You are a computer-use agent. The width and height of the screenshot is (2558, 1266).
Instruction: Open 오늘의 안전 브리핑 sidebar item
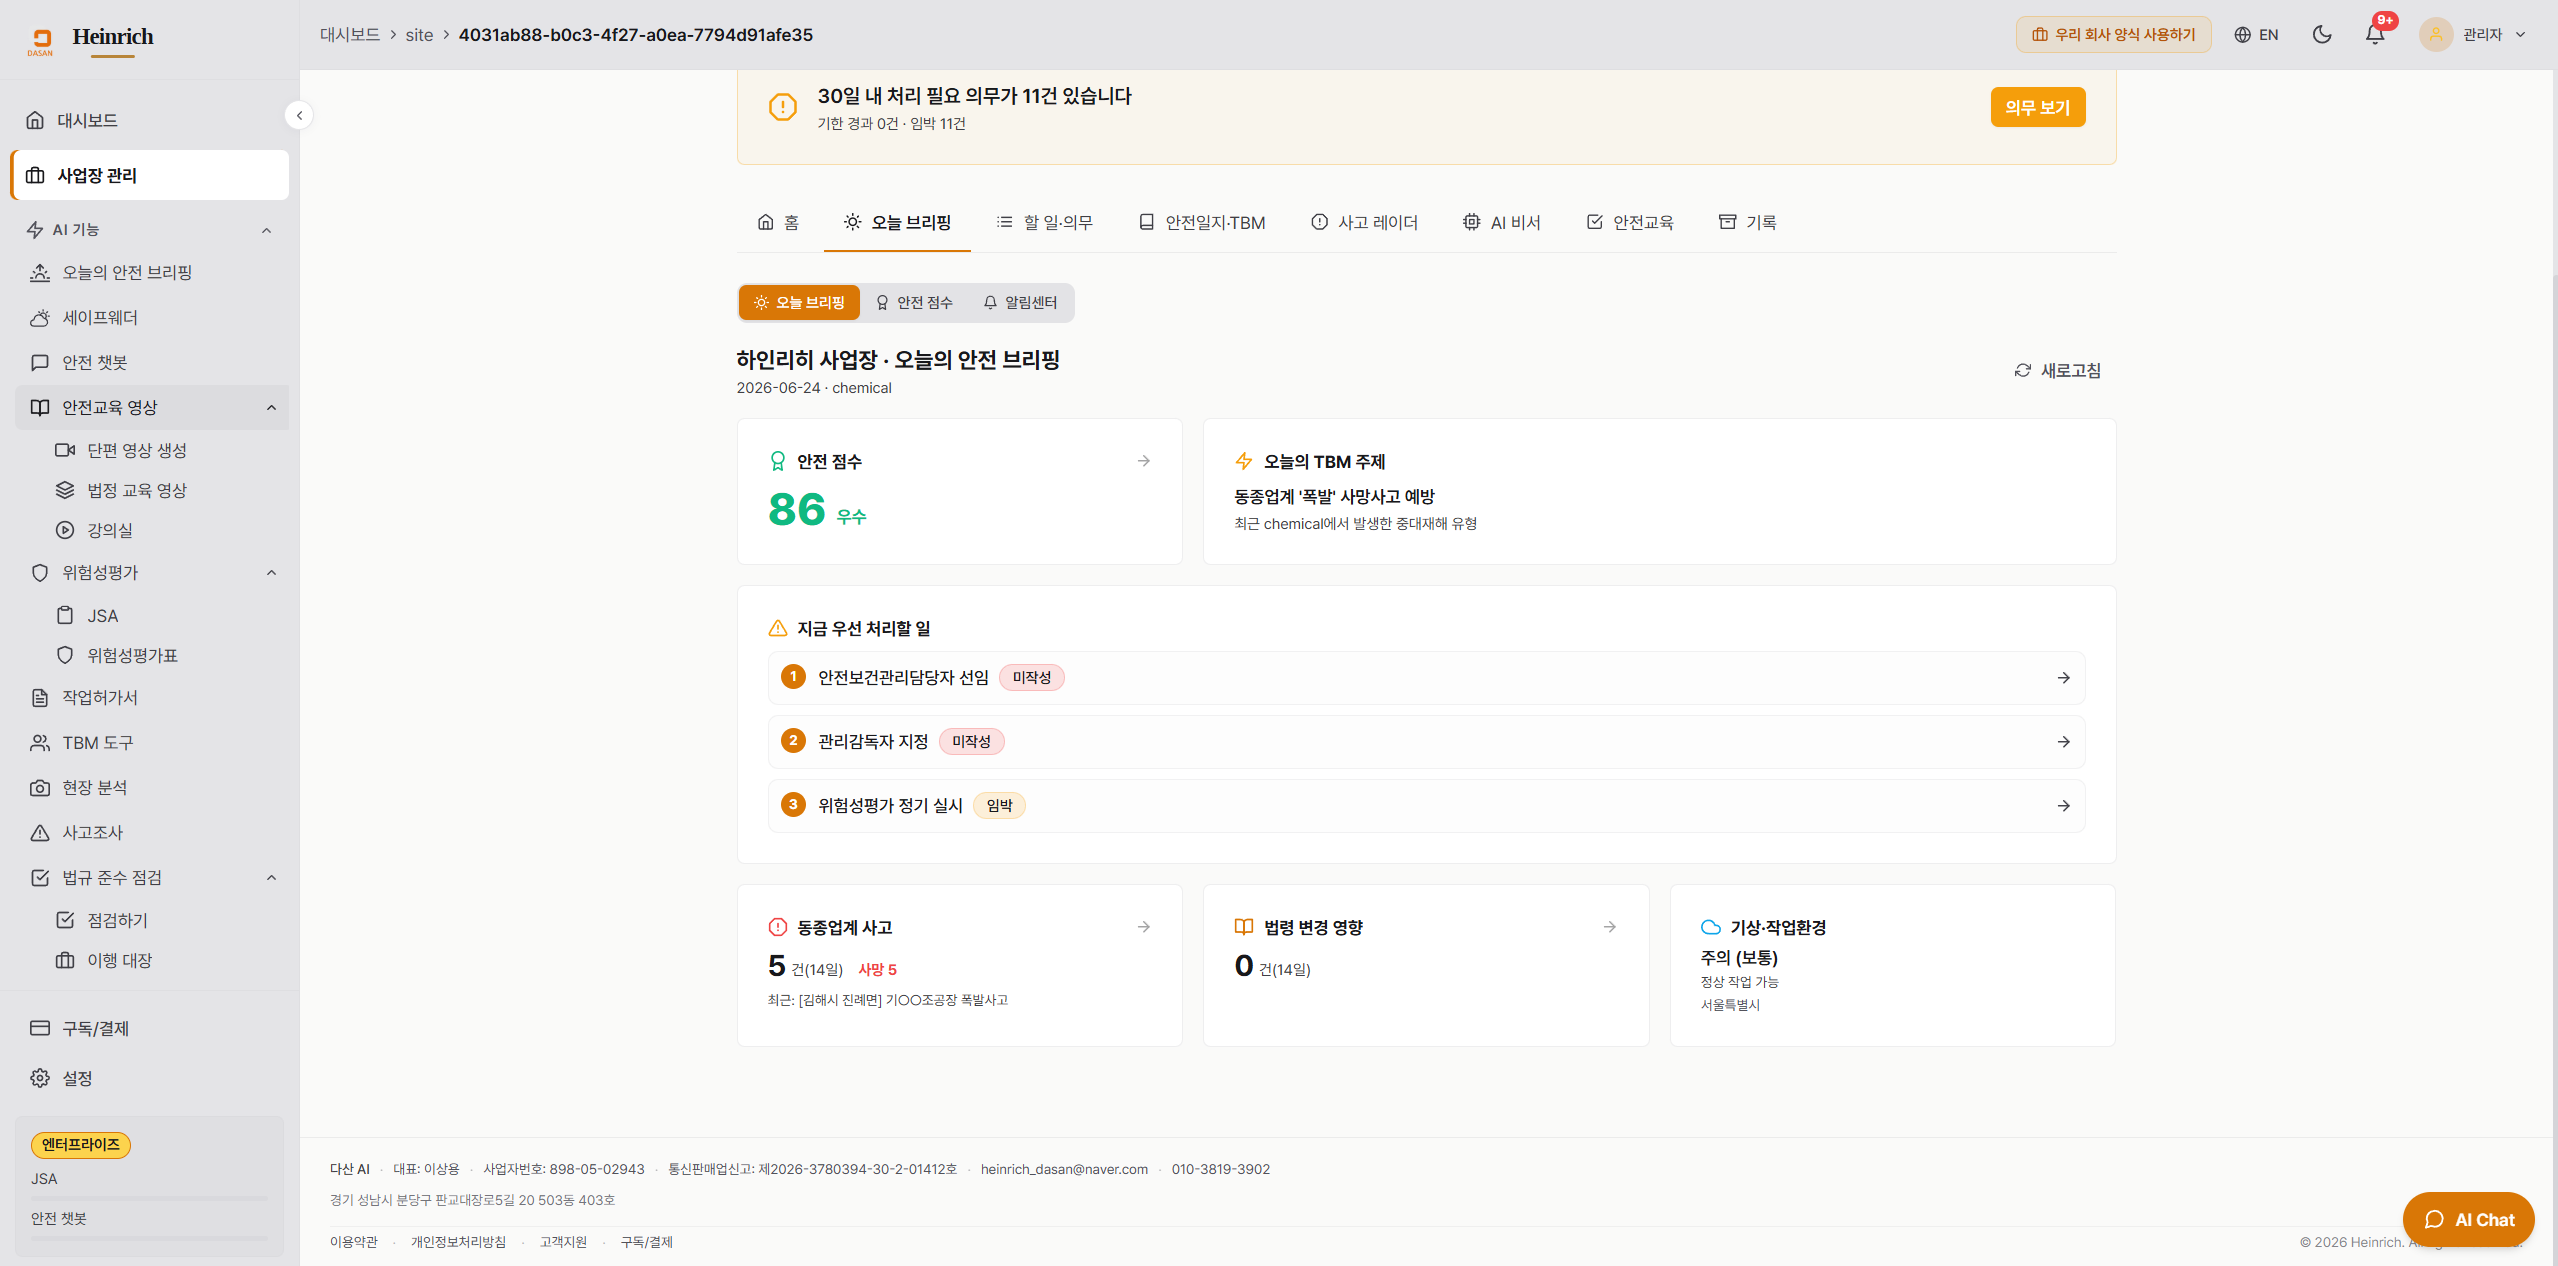[150, 272]
